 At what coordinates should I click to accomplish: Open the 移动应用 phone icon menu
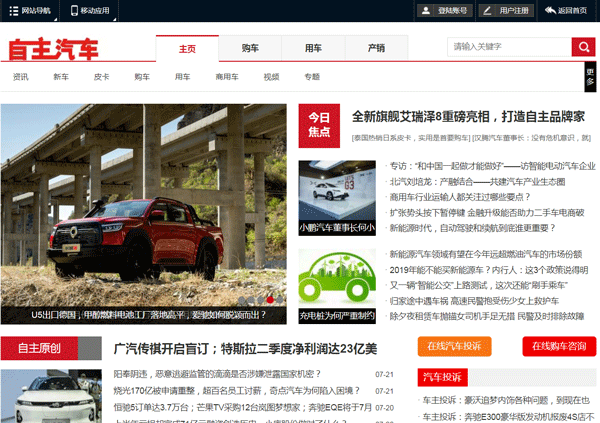[x=90, y=11]
